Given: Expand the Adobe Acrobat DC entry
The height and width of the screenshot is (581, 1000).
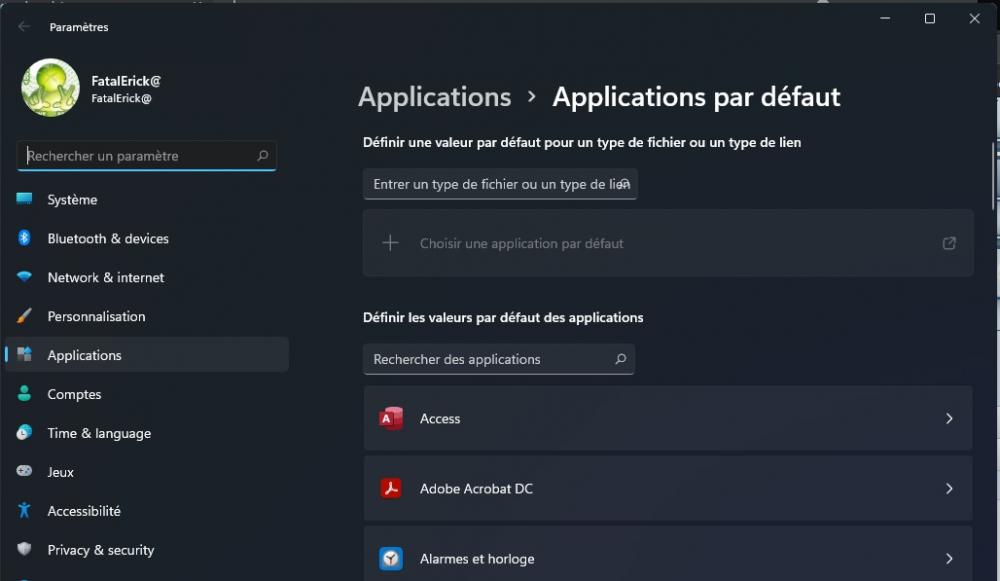Looking at the screenshot, I should [949, 488].
